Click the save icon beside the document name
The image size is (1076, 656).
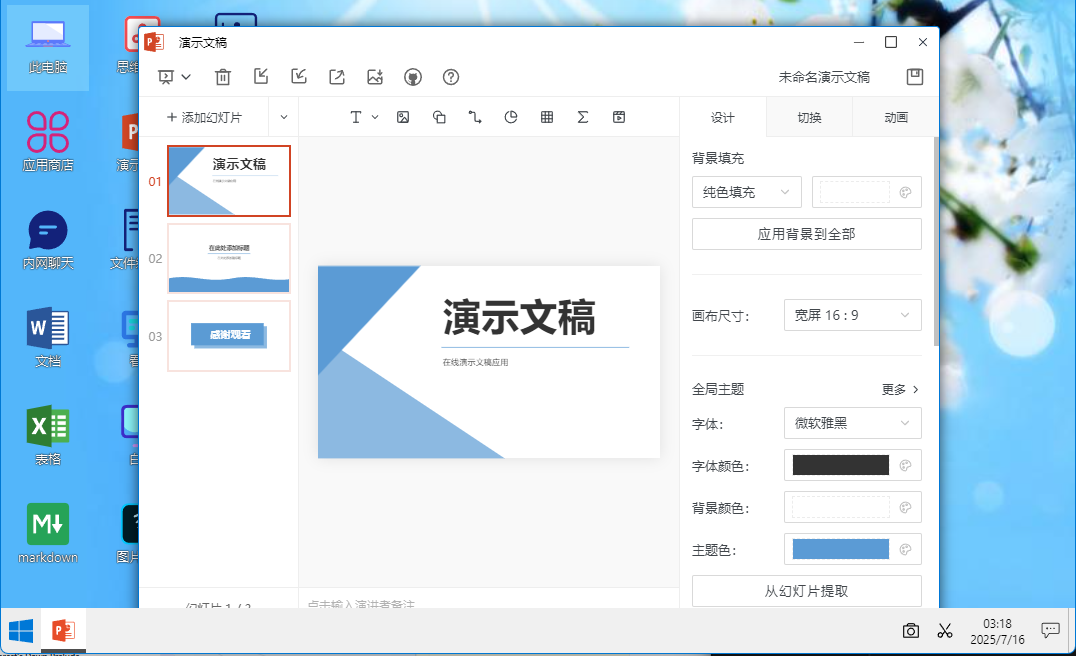pyautogui.click(x=915, y=77)
